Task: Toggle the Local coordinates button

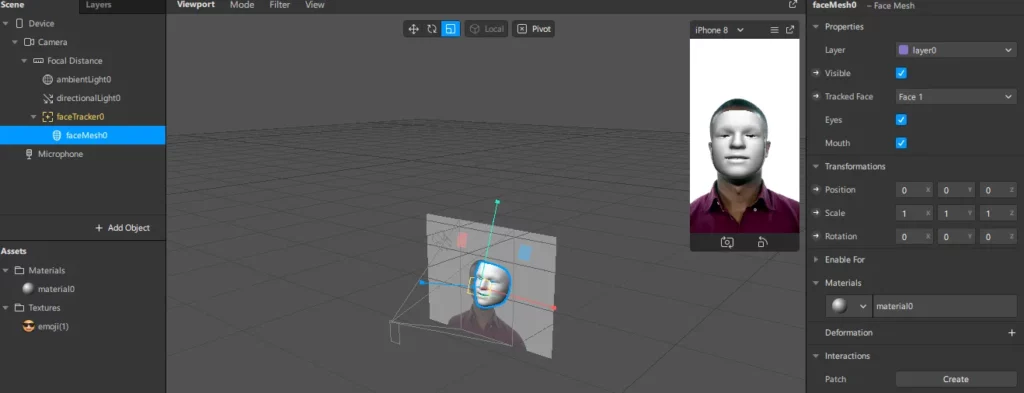Action: (x=487, y=29)
